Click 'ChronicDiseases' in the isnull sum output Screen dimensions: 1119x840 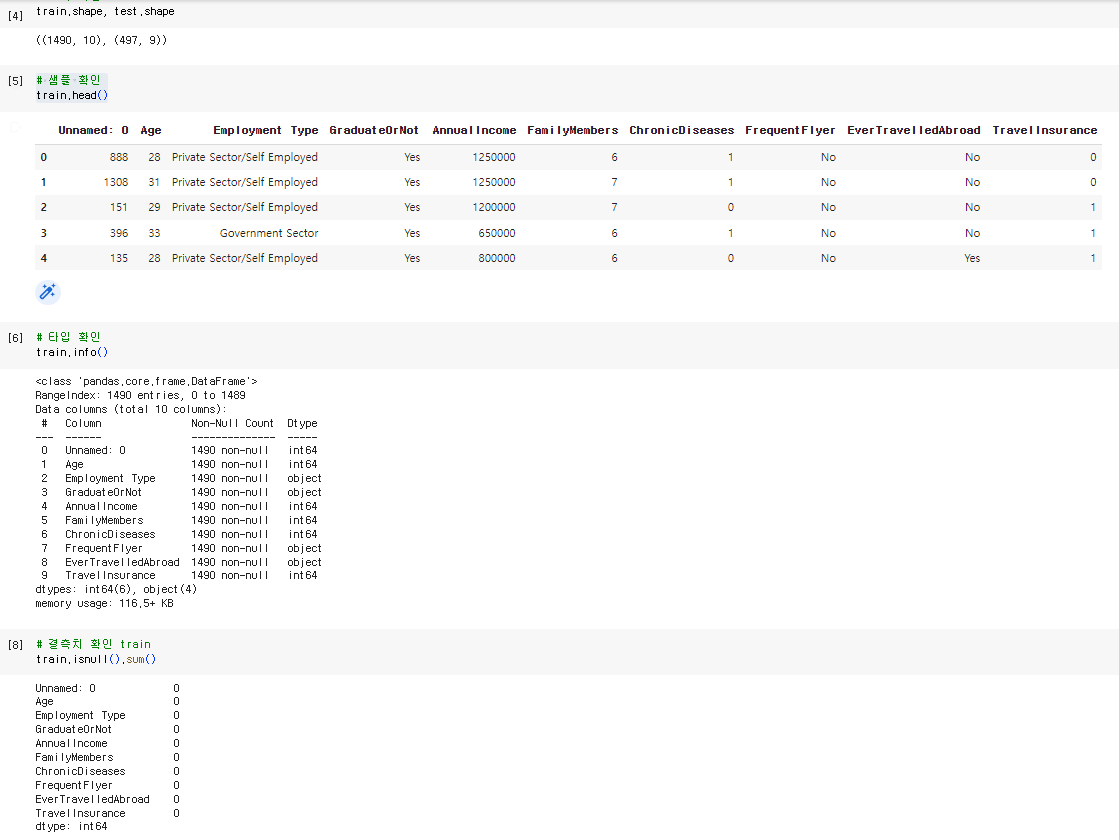tap(81, 771)
